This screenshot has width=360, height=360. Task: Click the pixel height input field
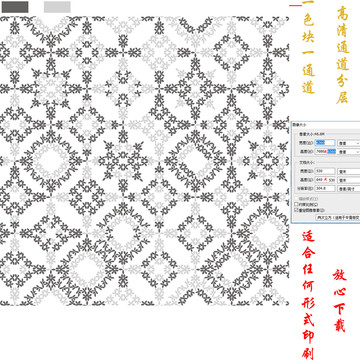(x=325, y=152)
